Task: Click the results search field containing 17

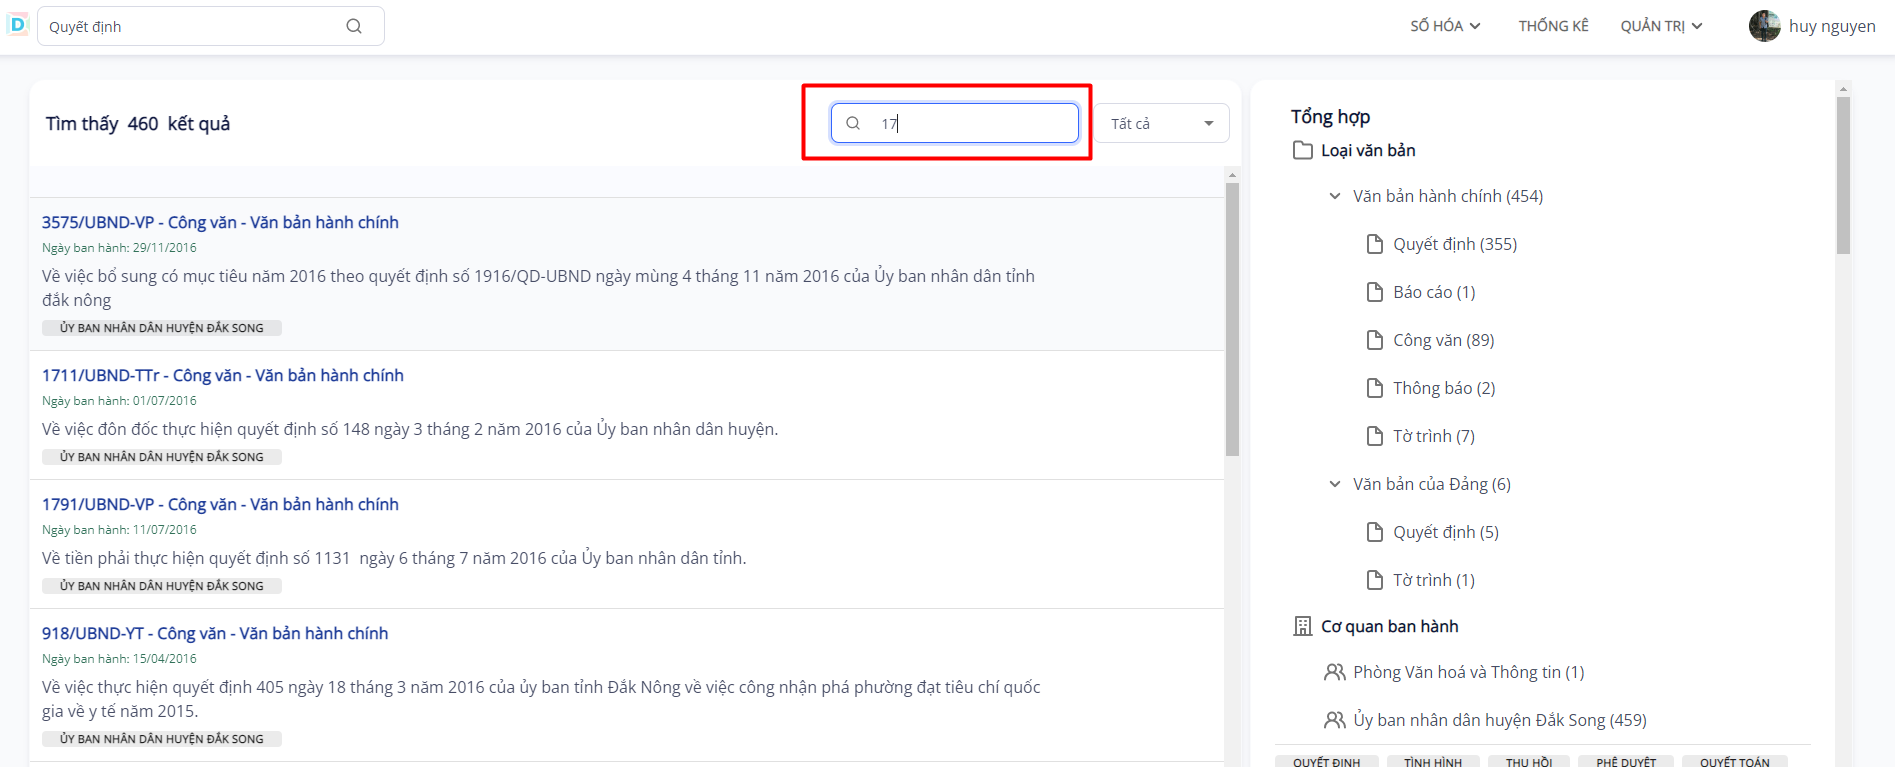Action: [970, 124]
